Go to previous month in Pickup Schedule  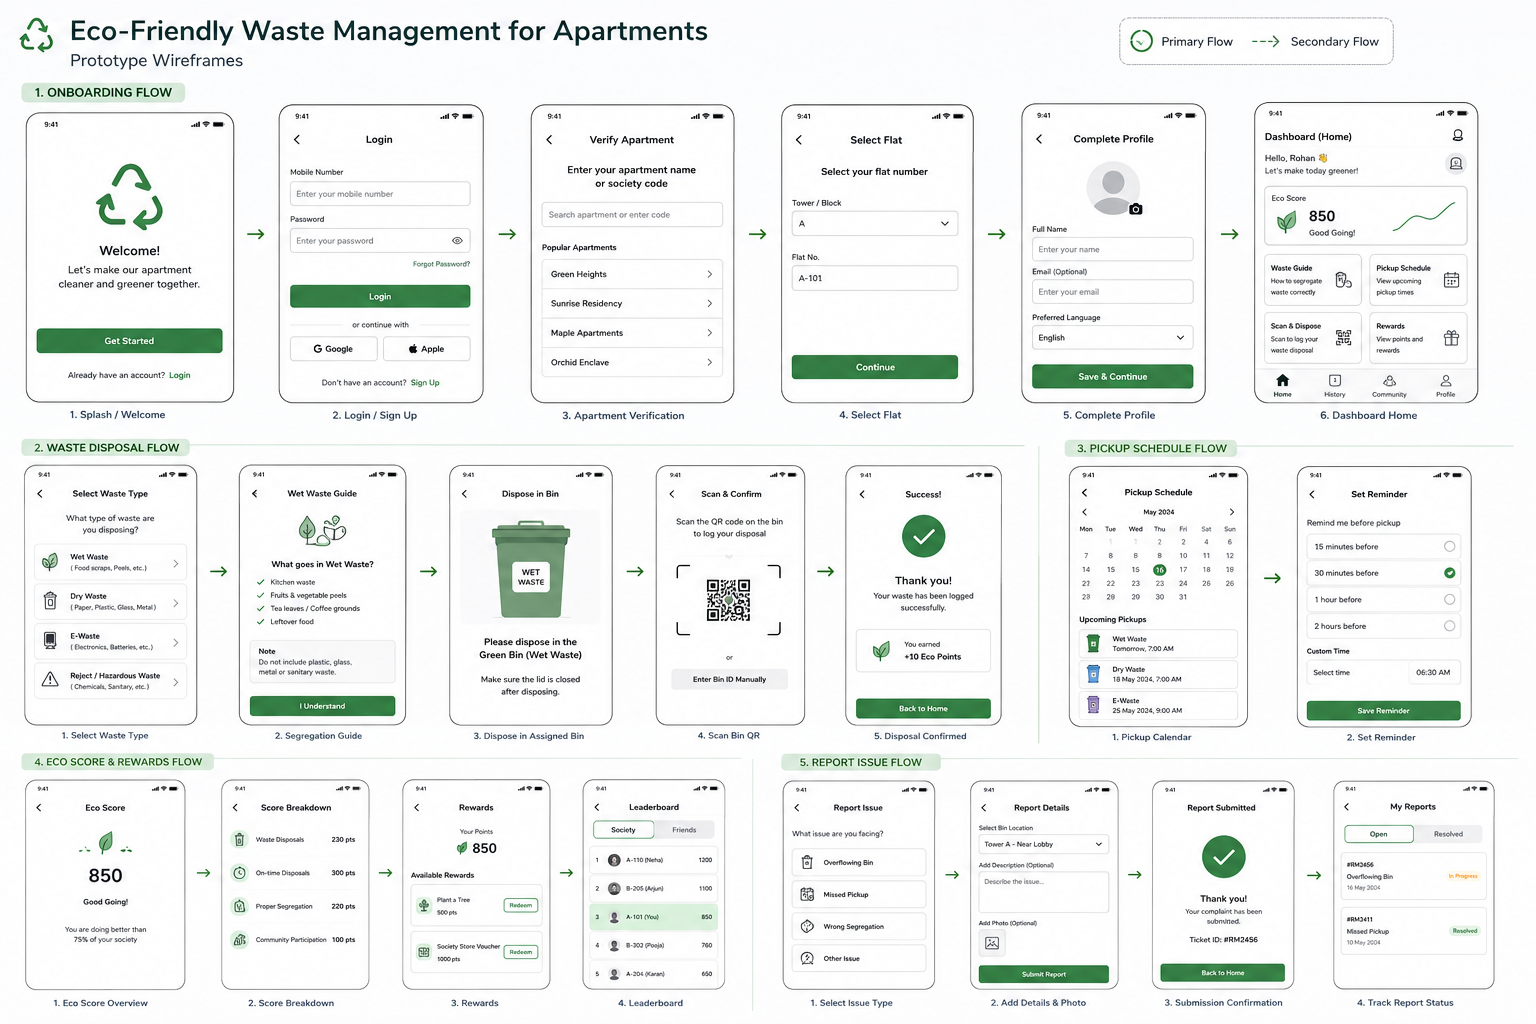point(1084,512)
